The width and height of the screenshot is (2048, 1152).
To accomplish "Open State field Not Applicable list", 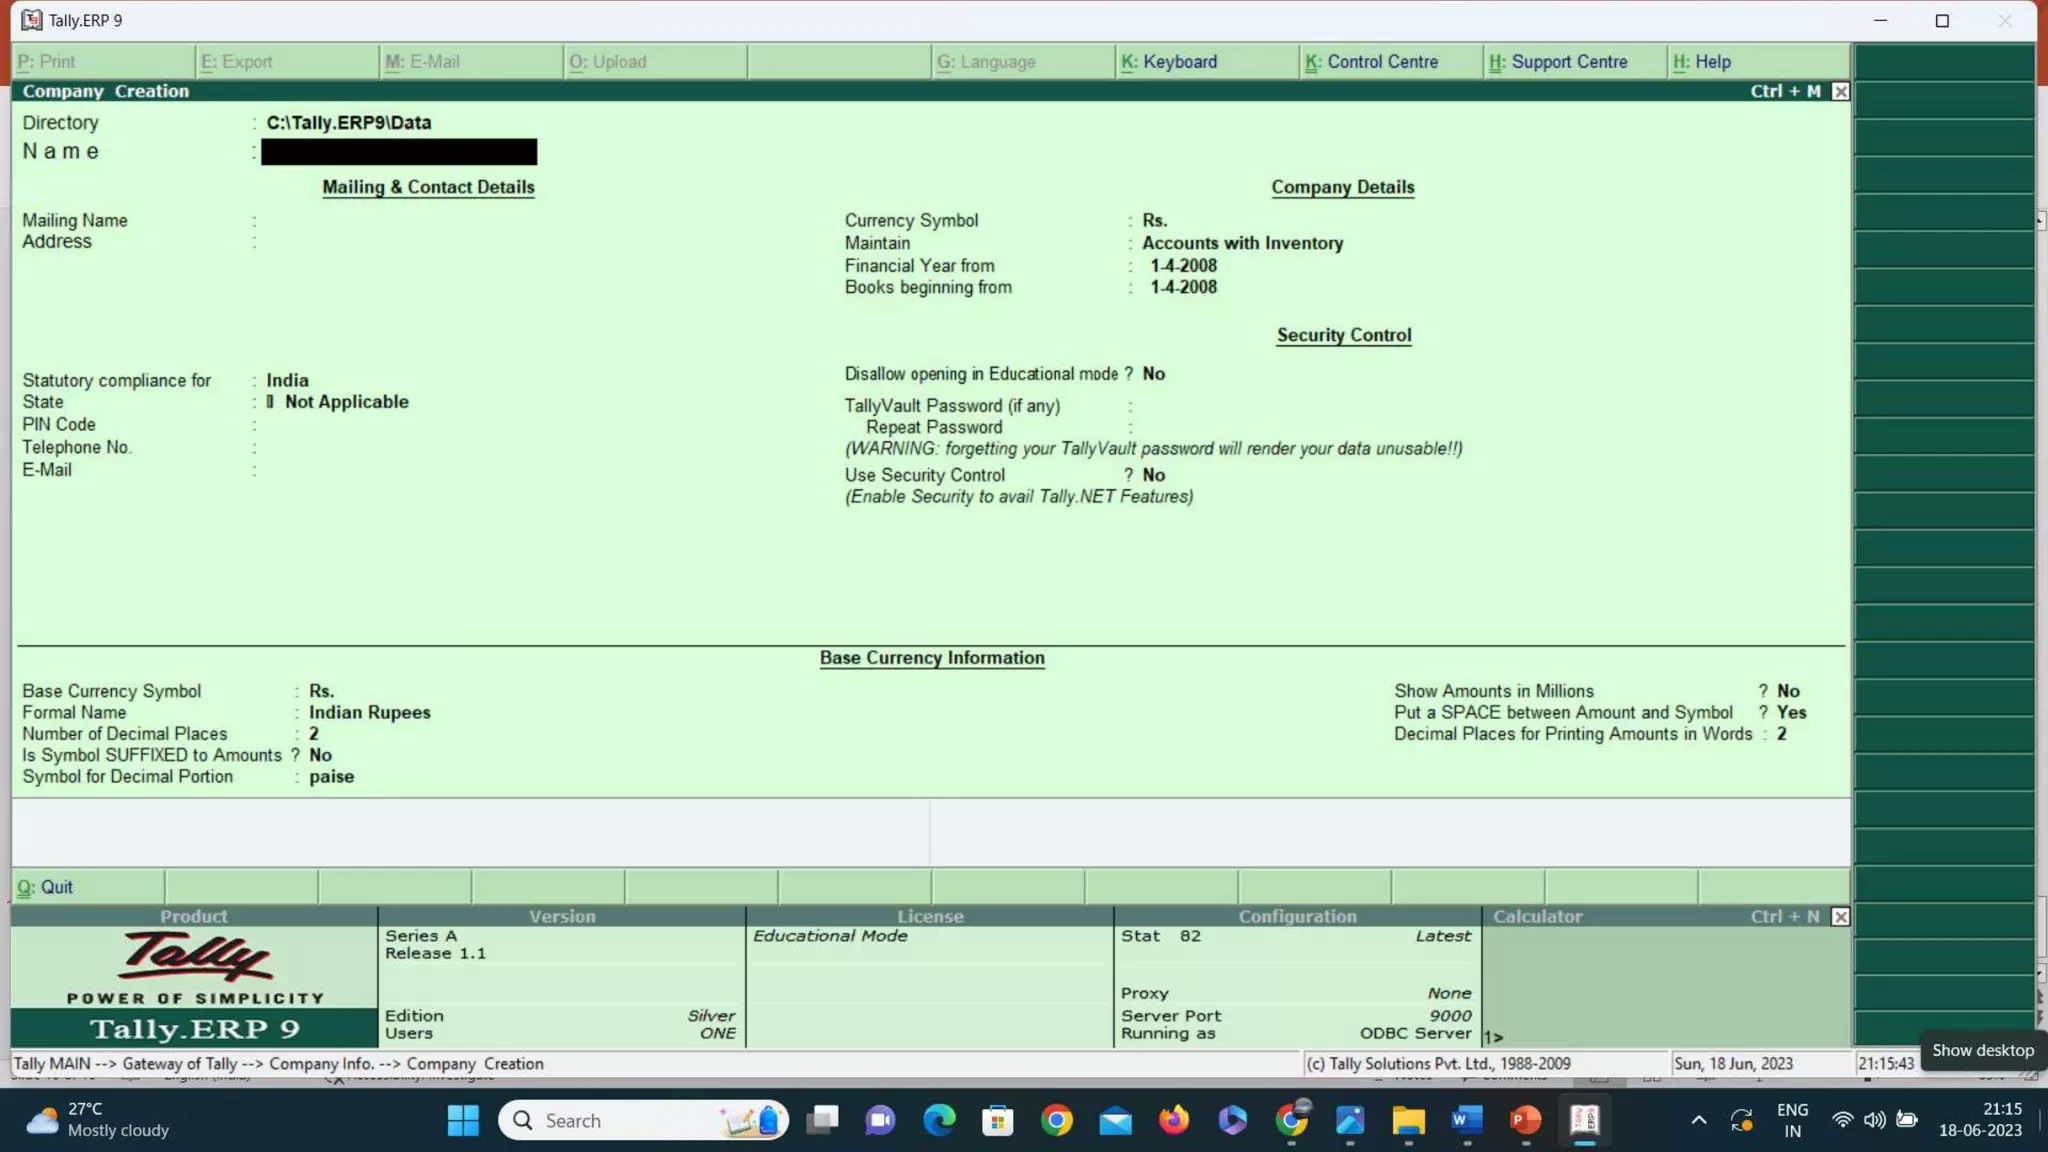I will click(346, 402).
